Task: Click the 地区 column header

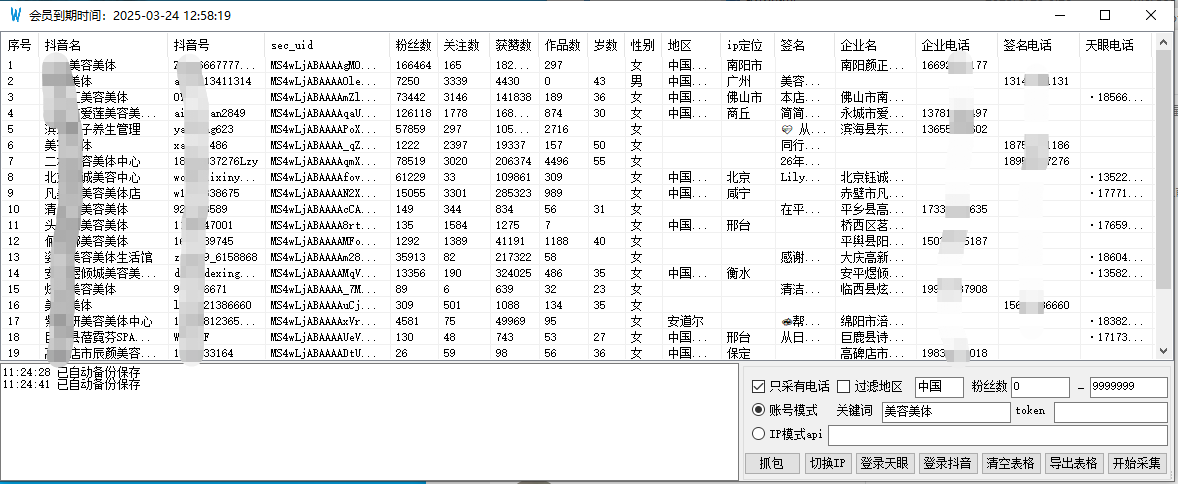Action: coord(691,45)
